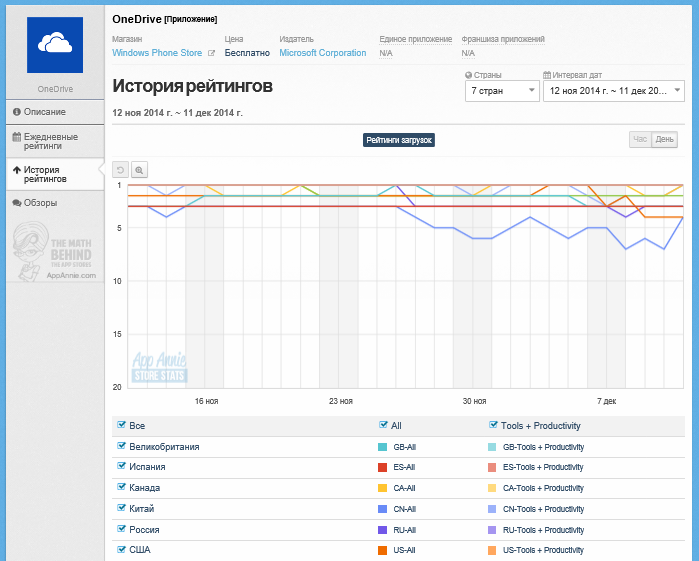Toggle the Испания checkbox
Image resolution: width=699 pixels, height=561 pixels.
121,466
